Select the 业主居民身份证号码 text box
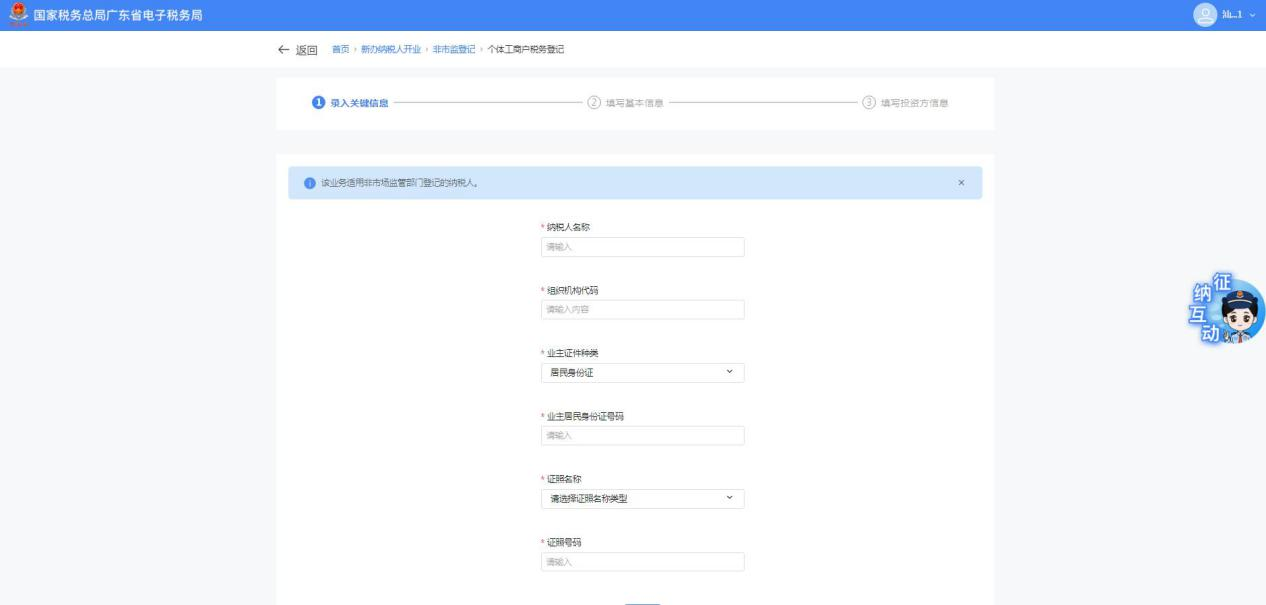The width and height of the screenshot is (1266, 605). pos(642,436)
